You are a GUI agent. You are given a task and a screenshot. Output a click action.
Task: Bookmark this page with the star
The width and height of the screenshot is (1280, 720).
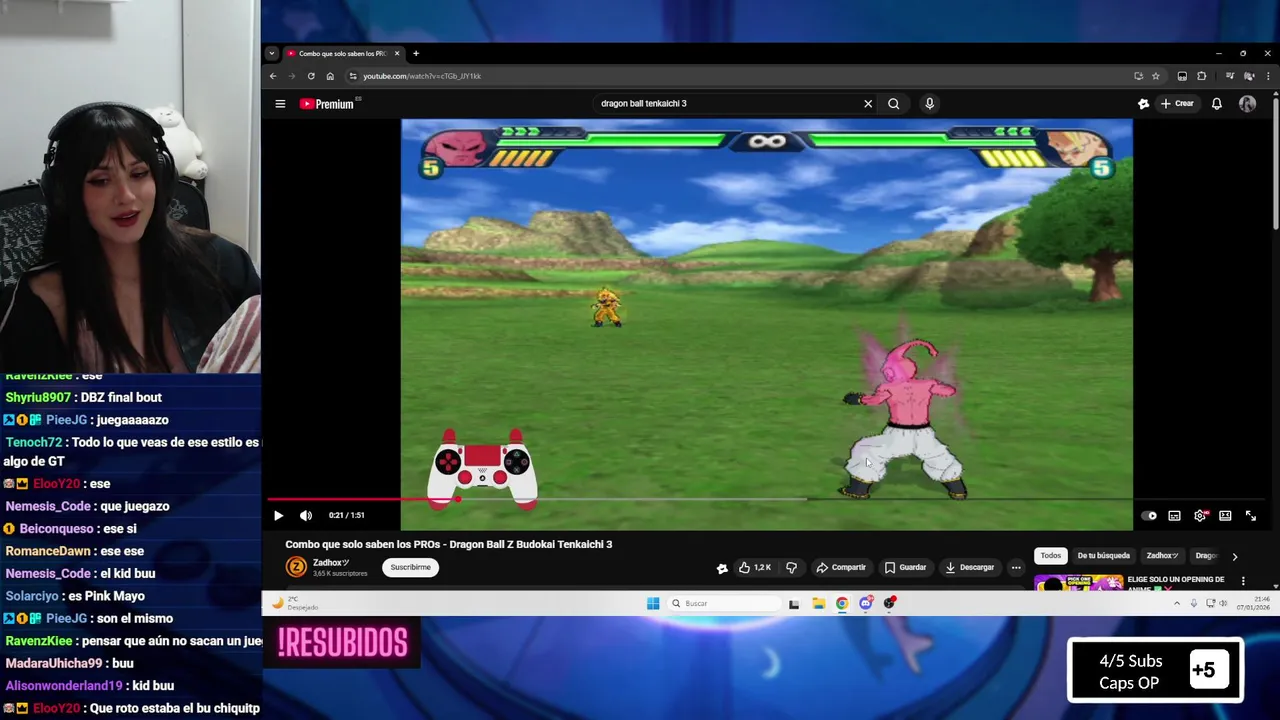point(1156,76)
